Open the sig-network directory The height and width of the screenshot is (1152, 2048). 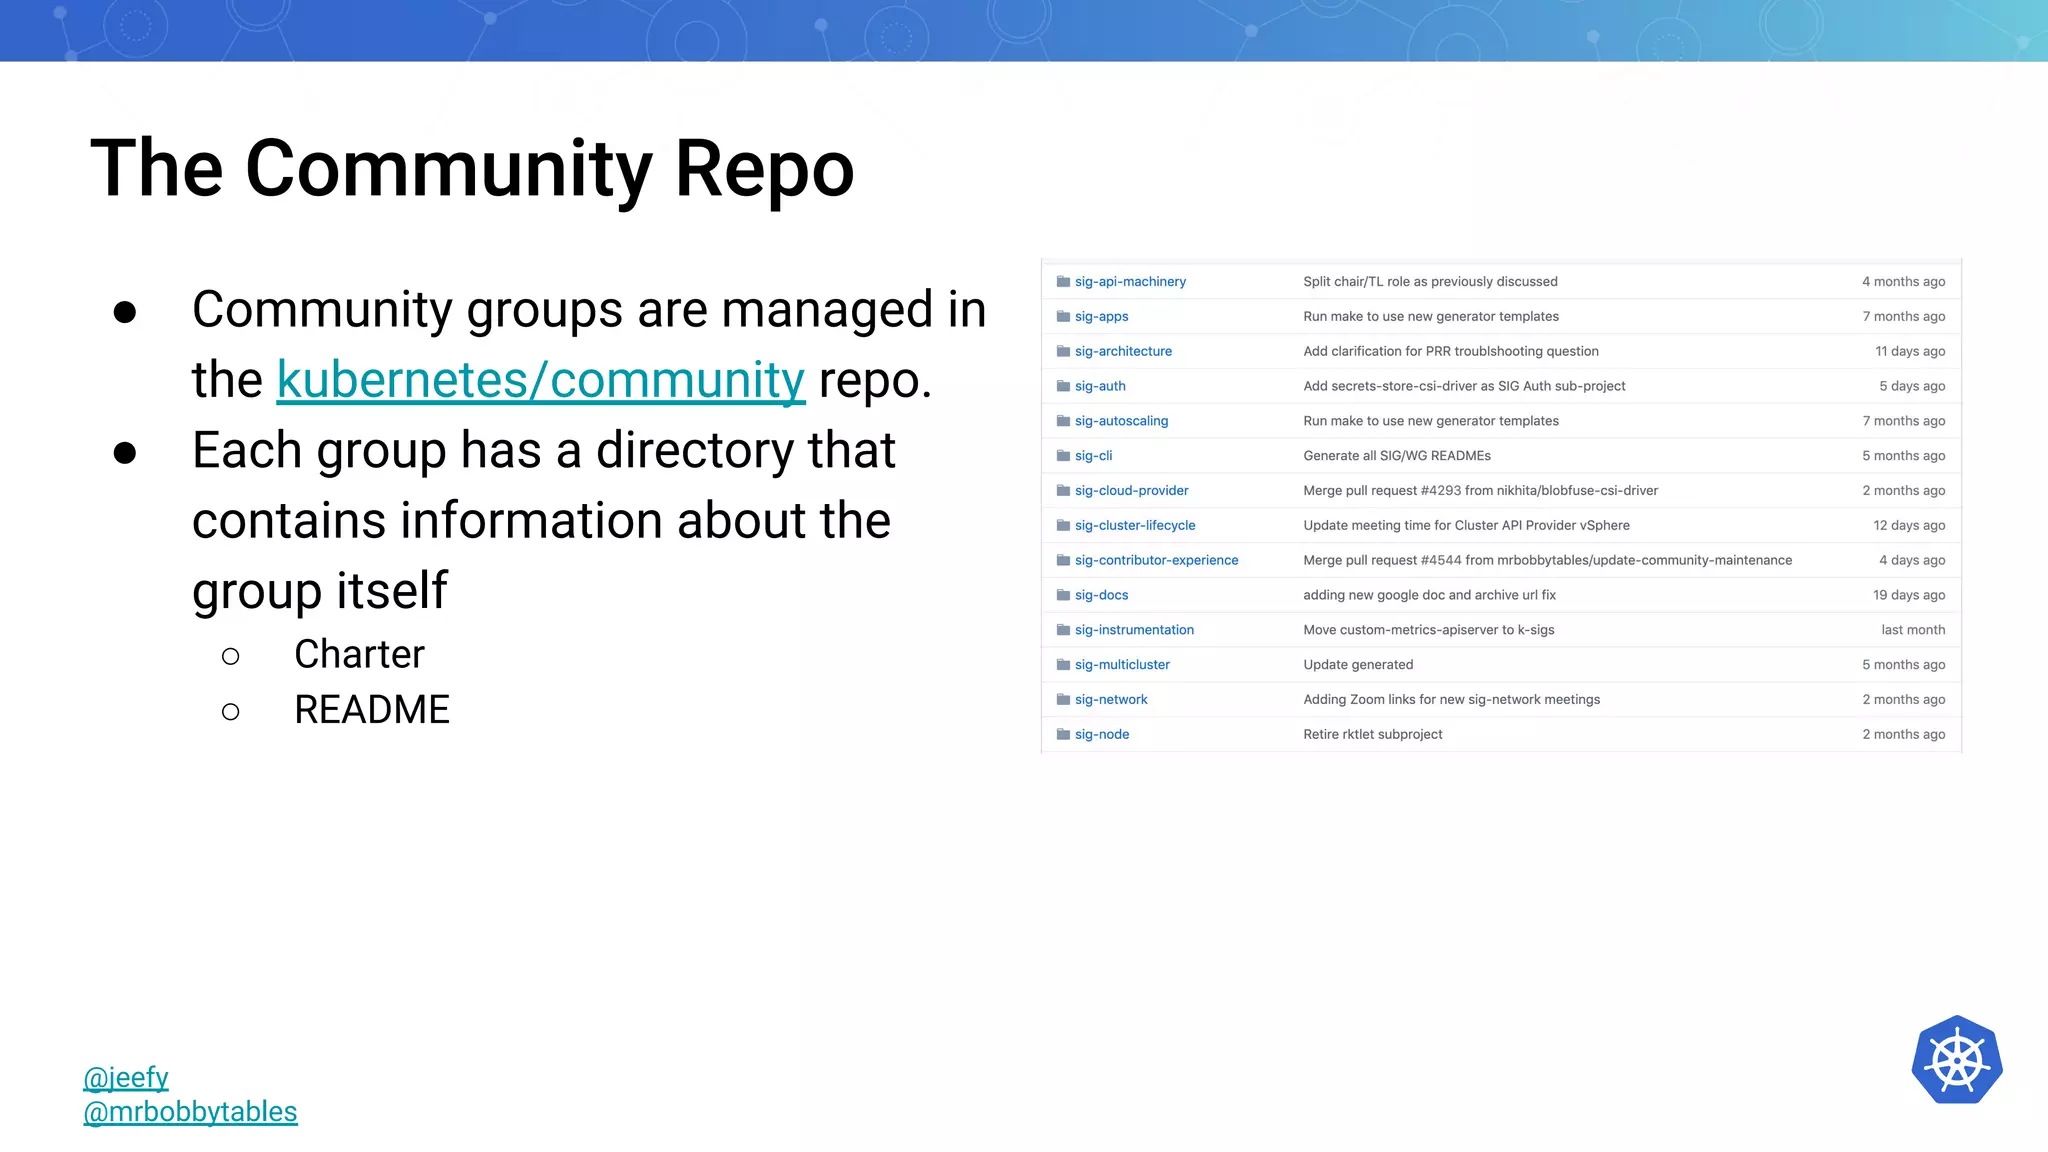click(x=1111, y=700)
